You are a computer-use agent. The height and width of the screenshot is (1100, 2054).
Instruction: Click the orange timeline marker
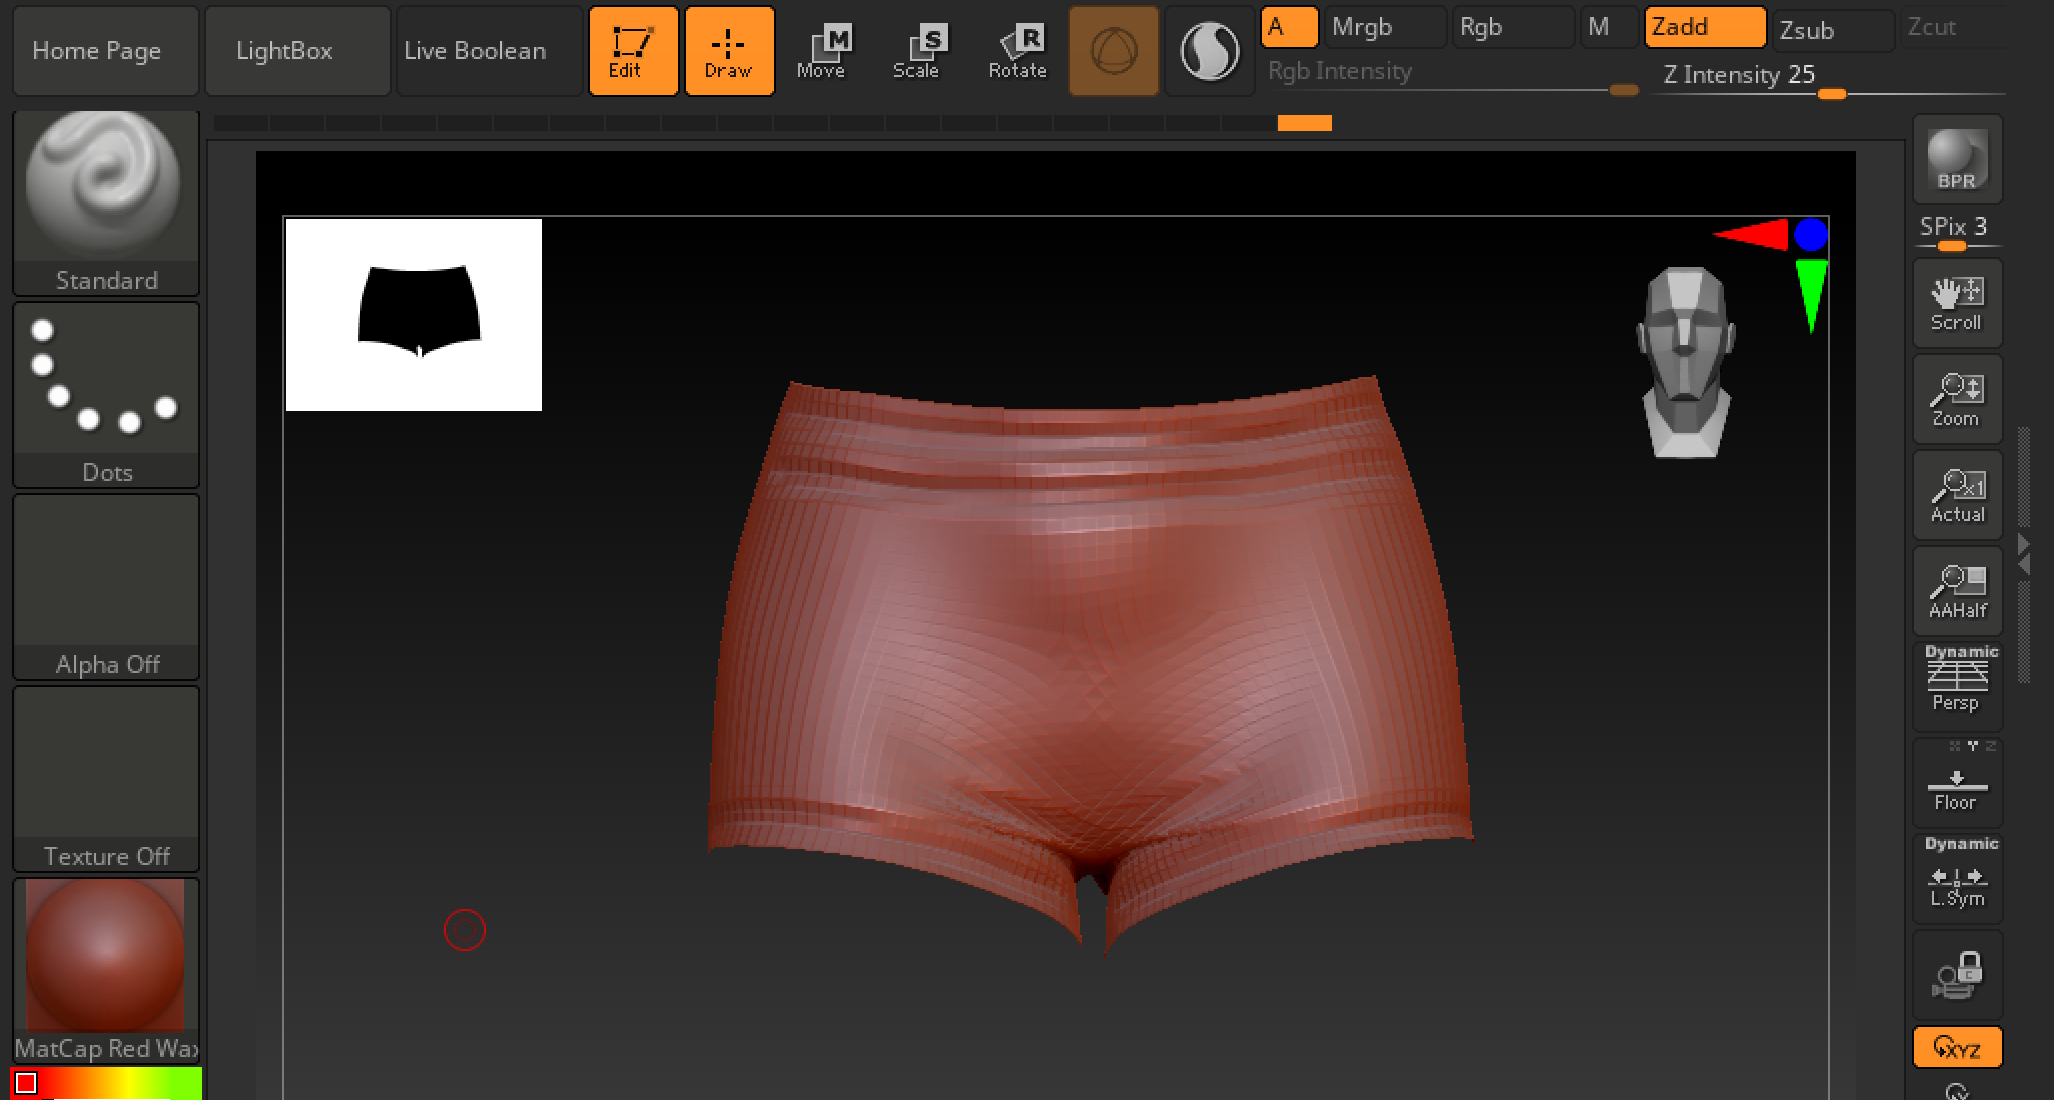tap(1304, 123)
